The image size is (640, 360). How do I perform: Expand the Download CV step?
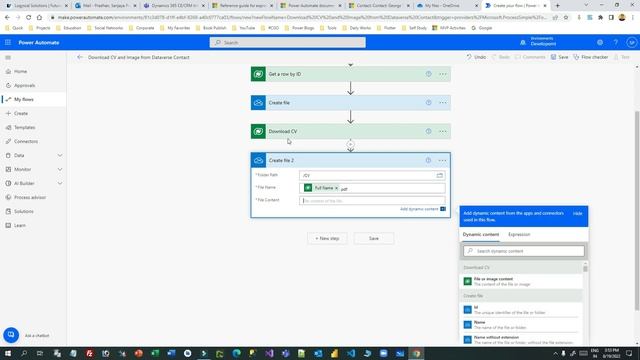pos(351,131)
